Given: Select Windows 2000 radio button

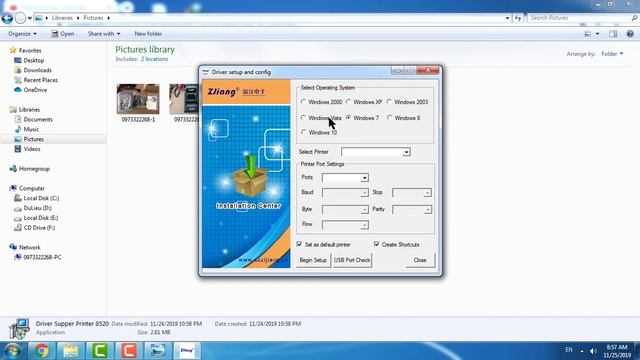Looking at the screenshot, I should pos(303,102).
